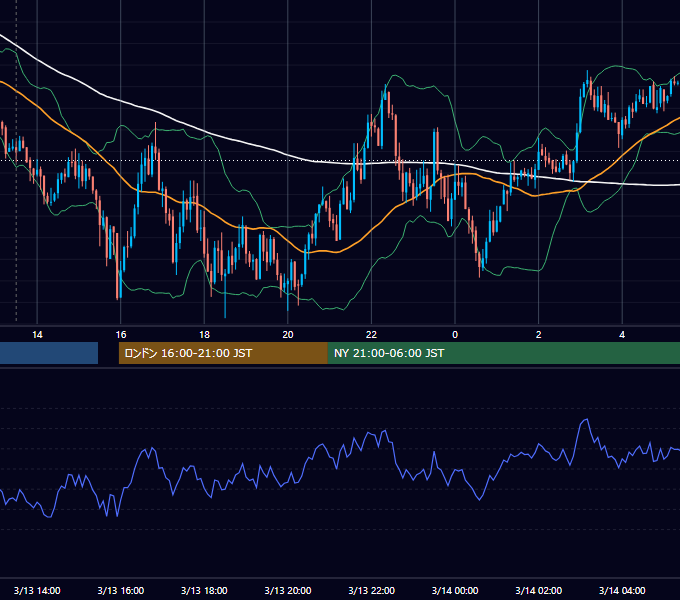Click the 4 hour axis label
680x600 pixels.
tap(622, 335)
